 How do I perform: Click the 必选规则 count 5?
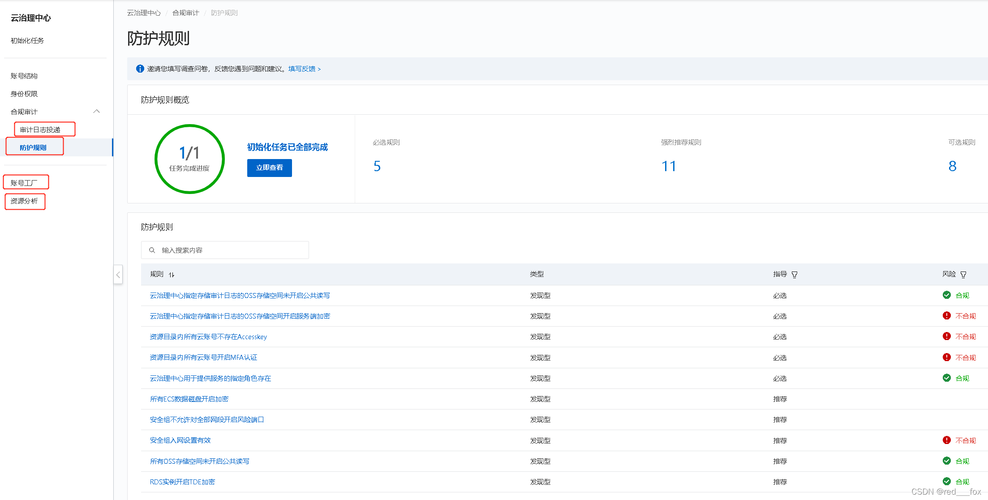[377, 166]
